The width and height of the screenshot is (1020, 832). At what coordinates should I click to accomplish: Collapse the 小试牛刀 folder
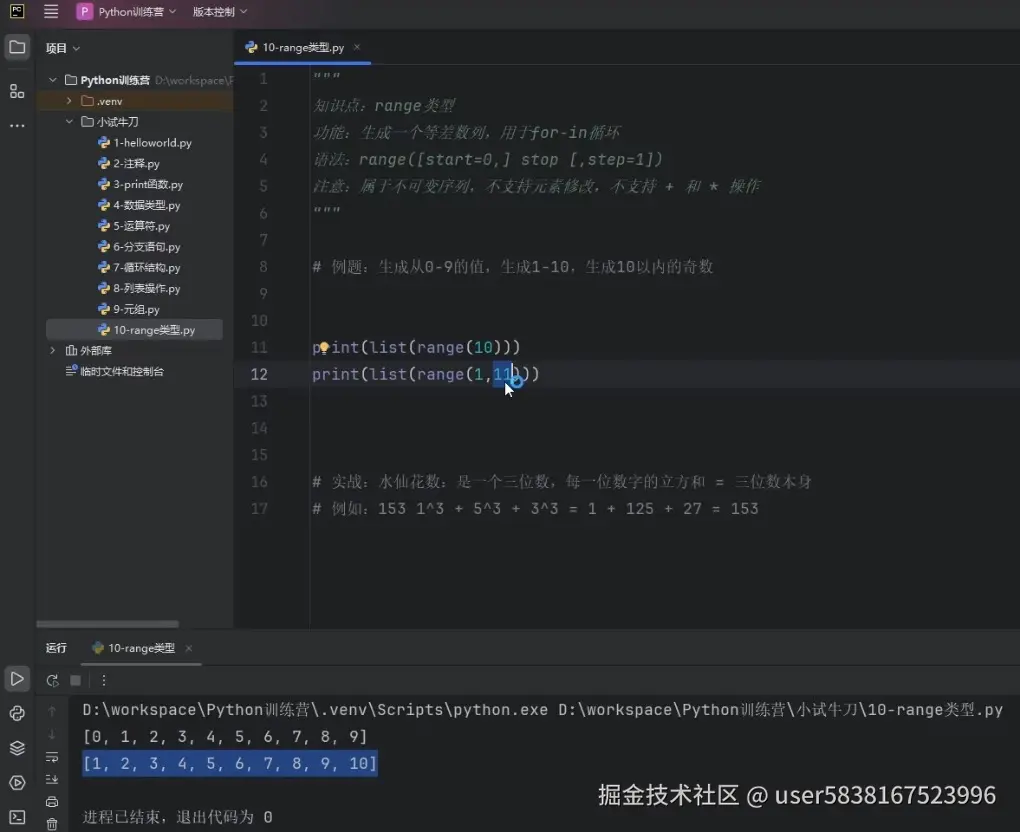(68, 122)
